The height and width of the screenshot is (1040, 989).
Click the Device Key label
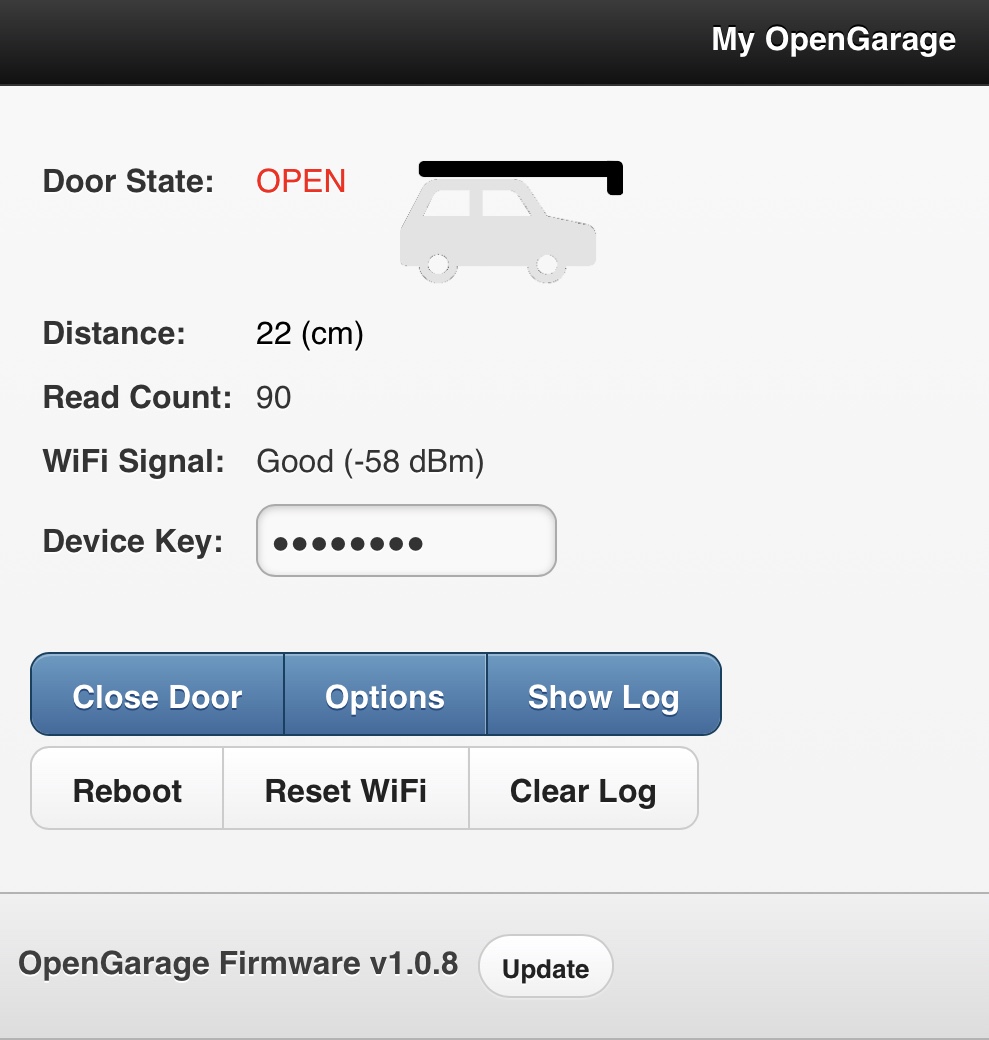(x=132, y=541)
